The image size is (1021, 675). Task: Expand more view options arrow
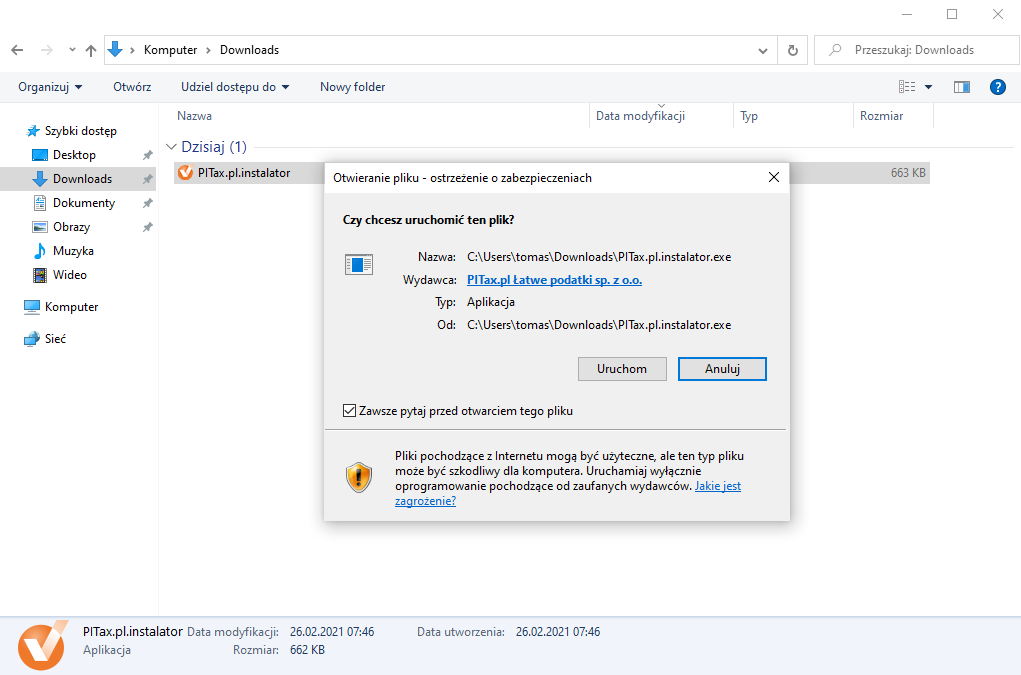point(929,87)
